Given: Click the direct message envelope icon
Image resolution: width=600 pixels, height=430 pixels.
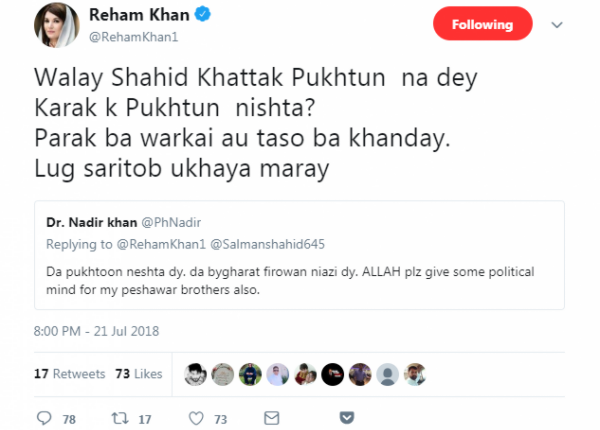Looking at the screenshot, I should coord(271,418).
